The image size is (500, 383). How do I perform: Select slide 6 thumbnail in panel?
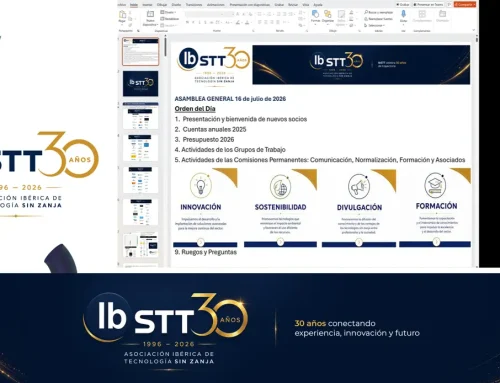coord(141,212)
